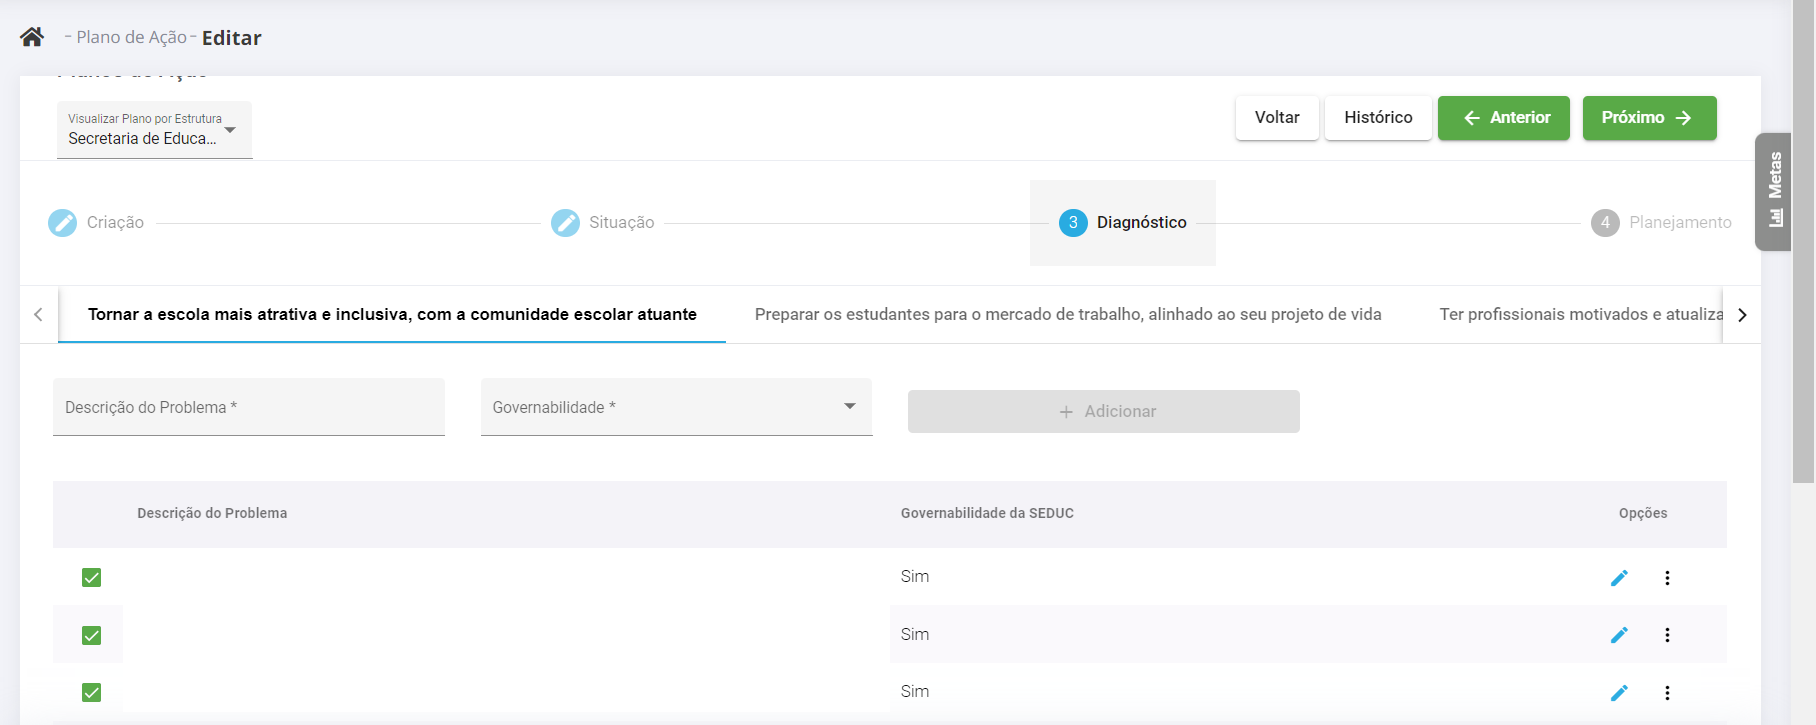Open more options for second row

pyautogui.click(x=1667, y=635)
